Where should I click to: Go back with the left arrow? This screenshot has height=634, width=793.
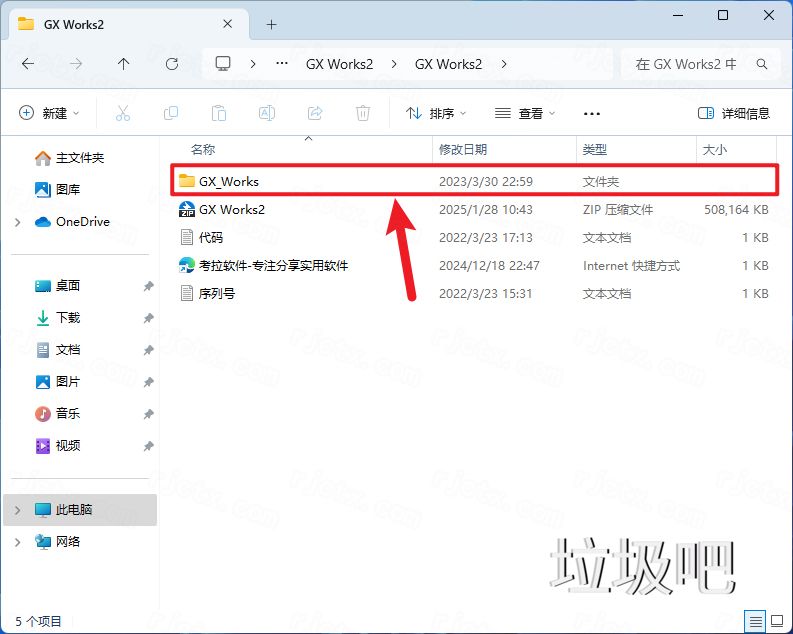28,64
